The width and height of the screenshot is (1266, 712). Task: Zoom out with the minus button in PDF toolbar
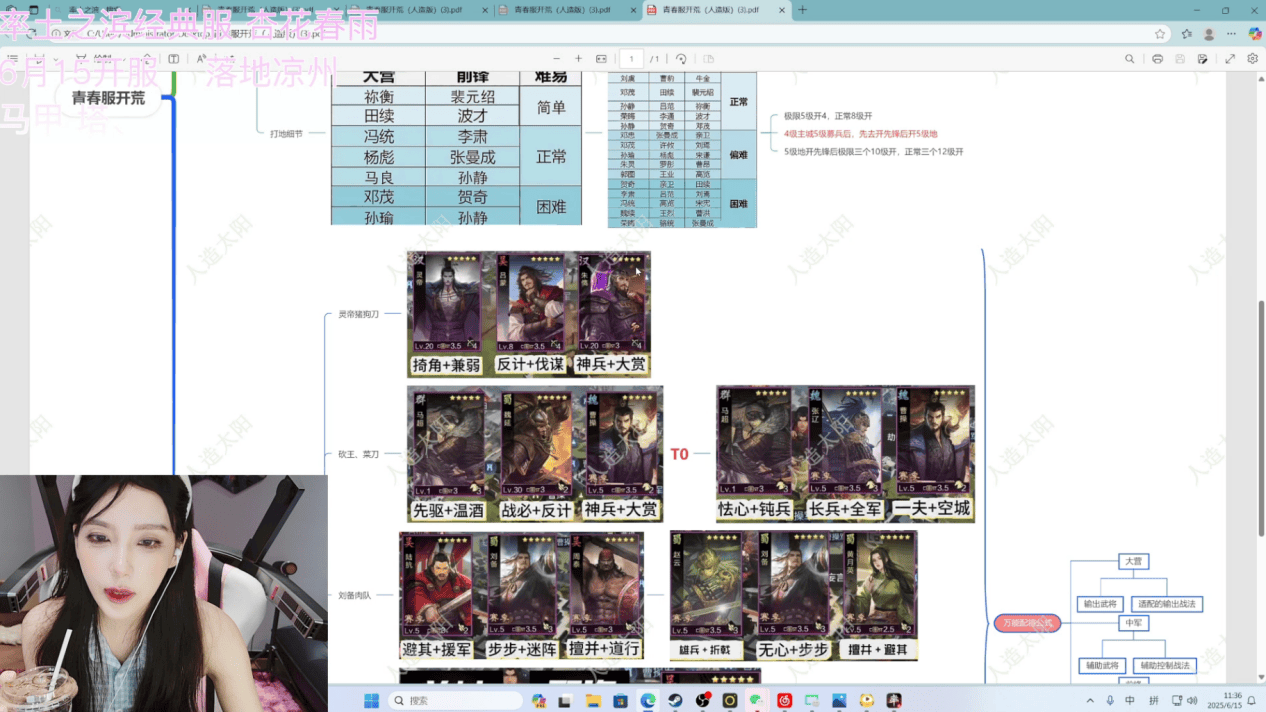pyautogui.click(x=555, y=59)
